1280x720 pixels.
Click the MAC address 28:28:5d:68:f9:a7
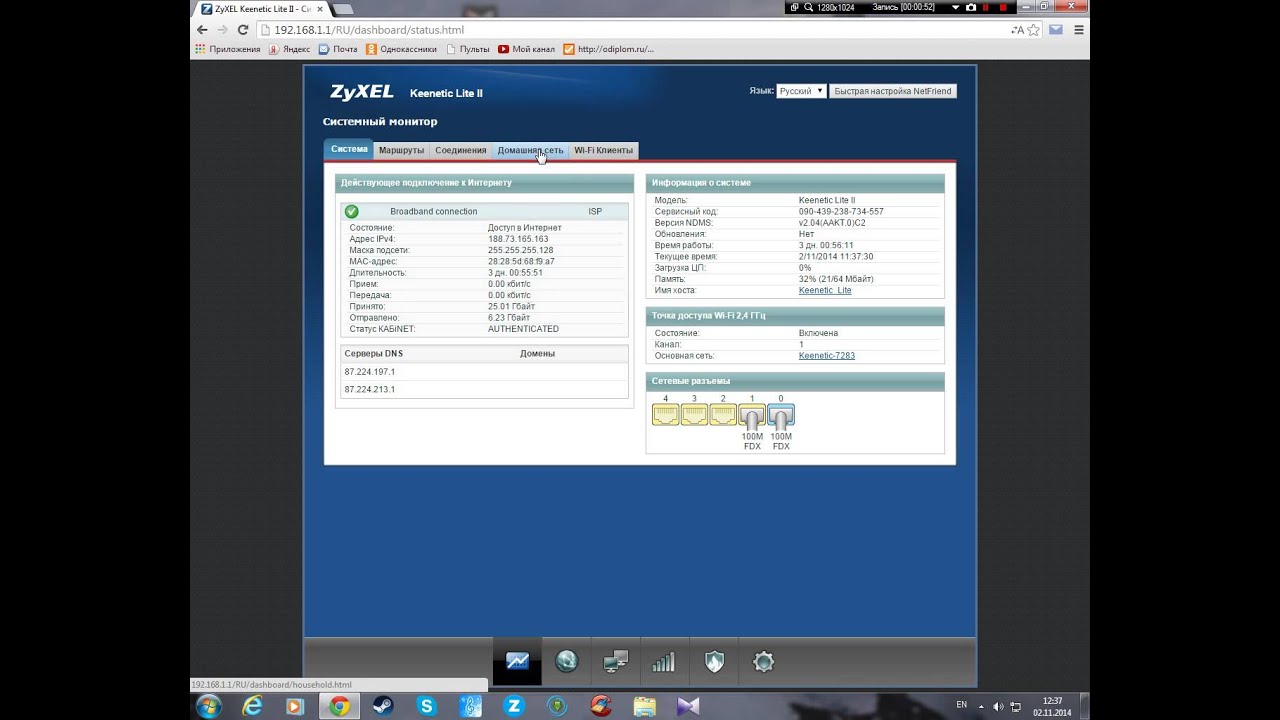click(x=521, y=261)
